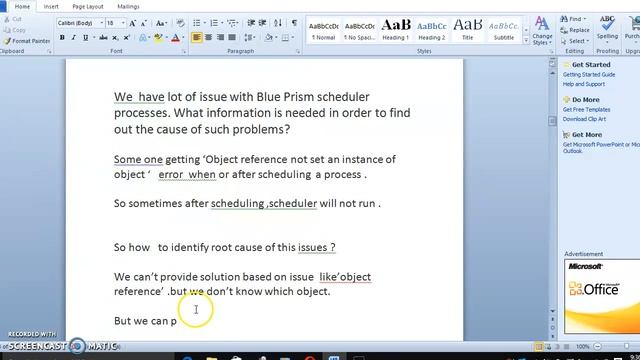Apply the No Spacing style
The height and width of the screenshot is (360, 640).
360,30
